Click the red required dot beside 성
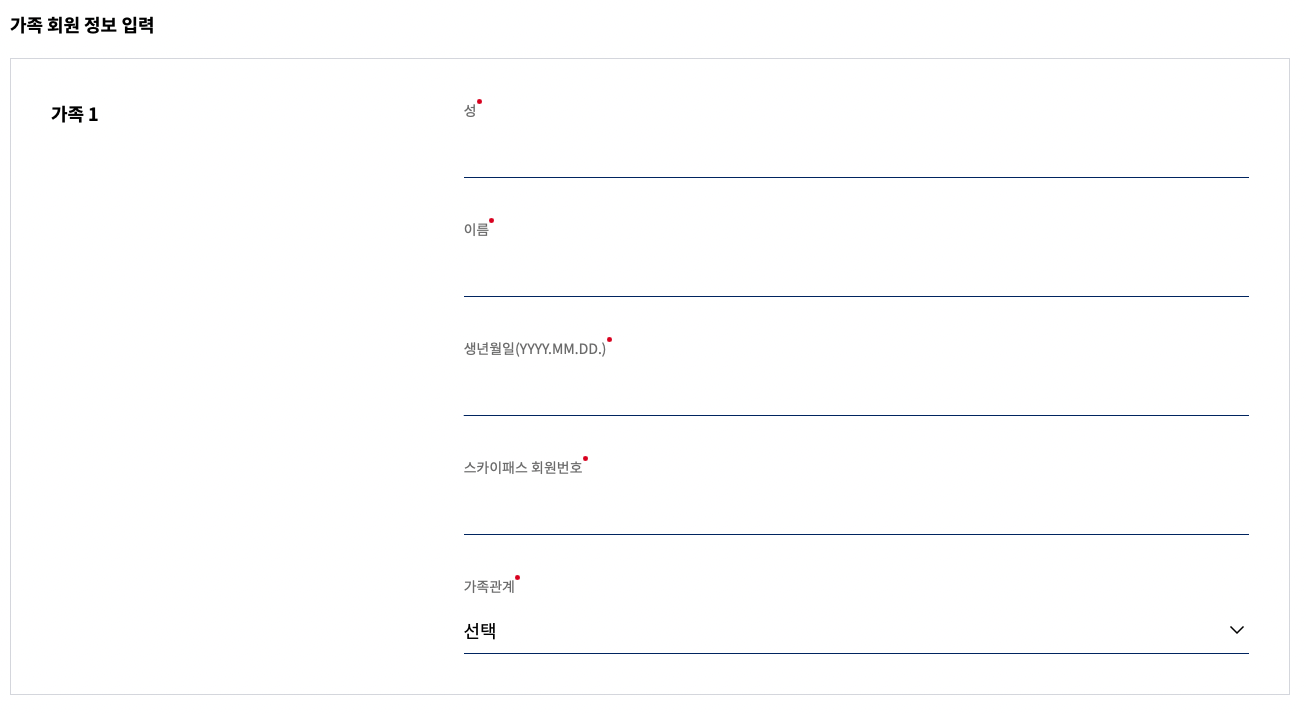This screenshot has width=1306, height=714. pyautogui.click(x=481, y=99)
